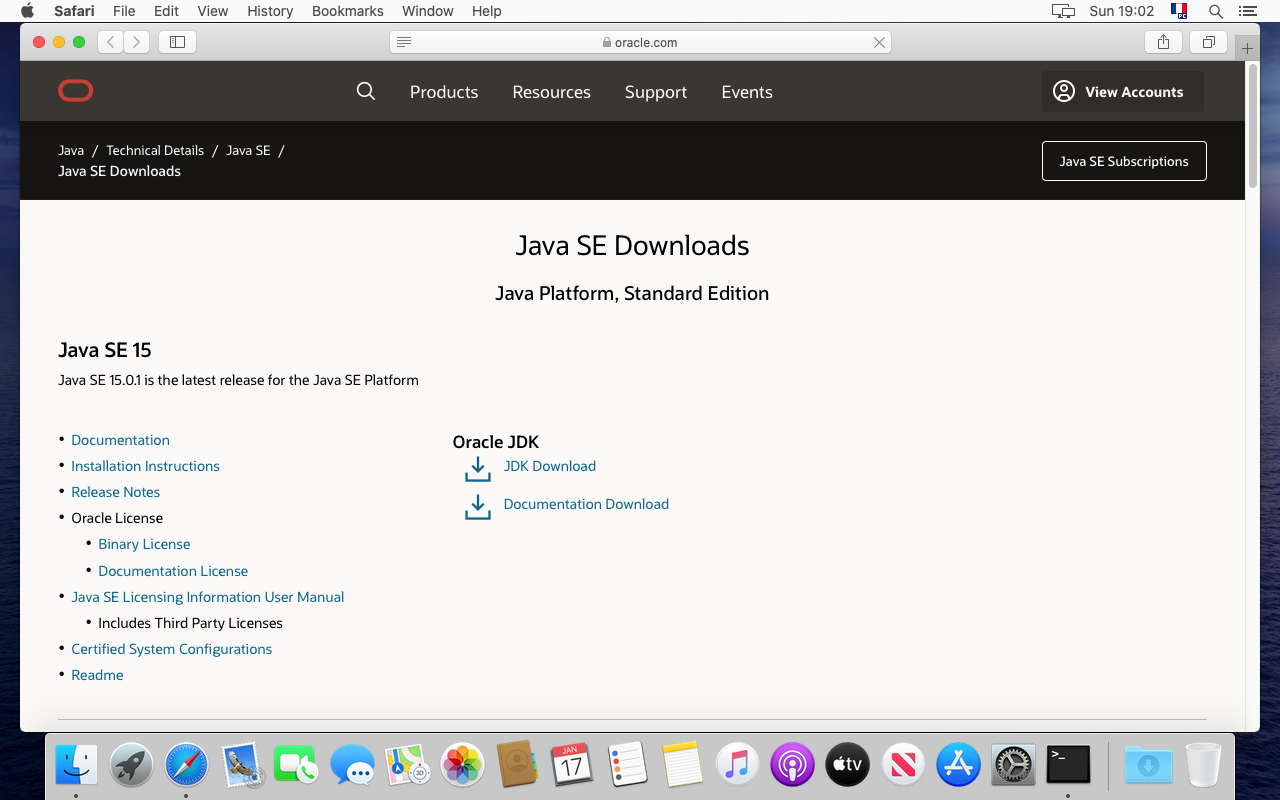
Task: Open Maps from the Dock
Action: tap(407, 765)
